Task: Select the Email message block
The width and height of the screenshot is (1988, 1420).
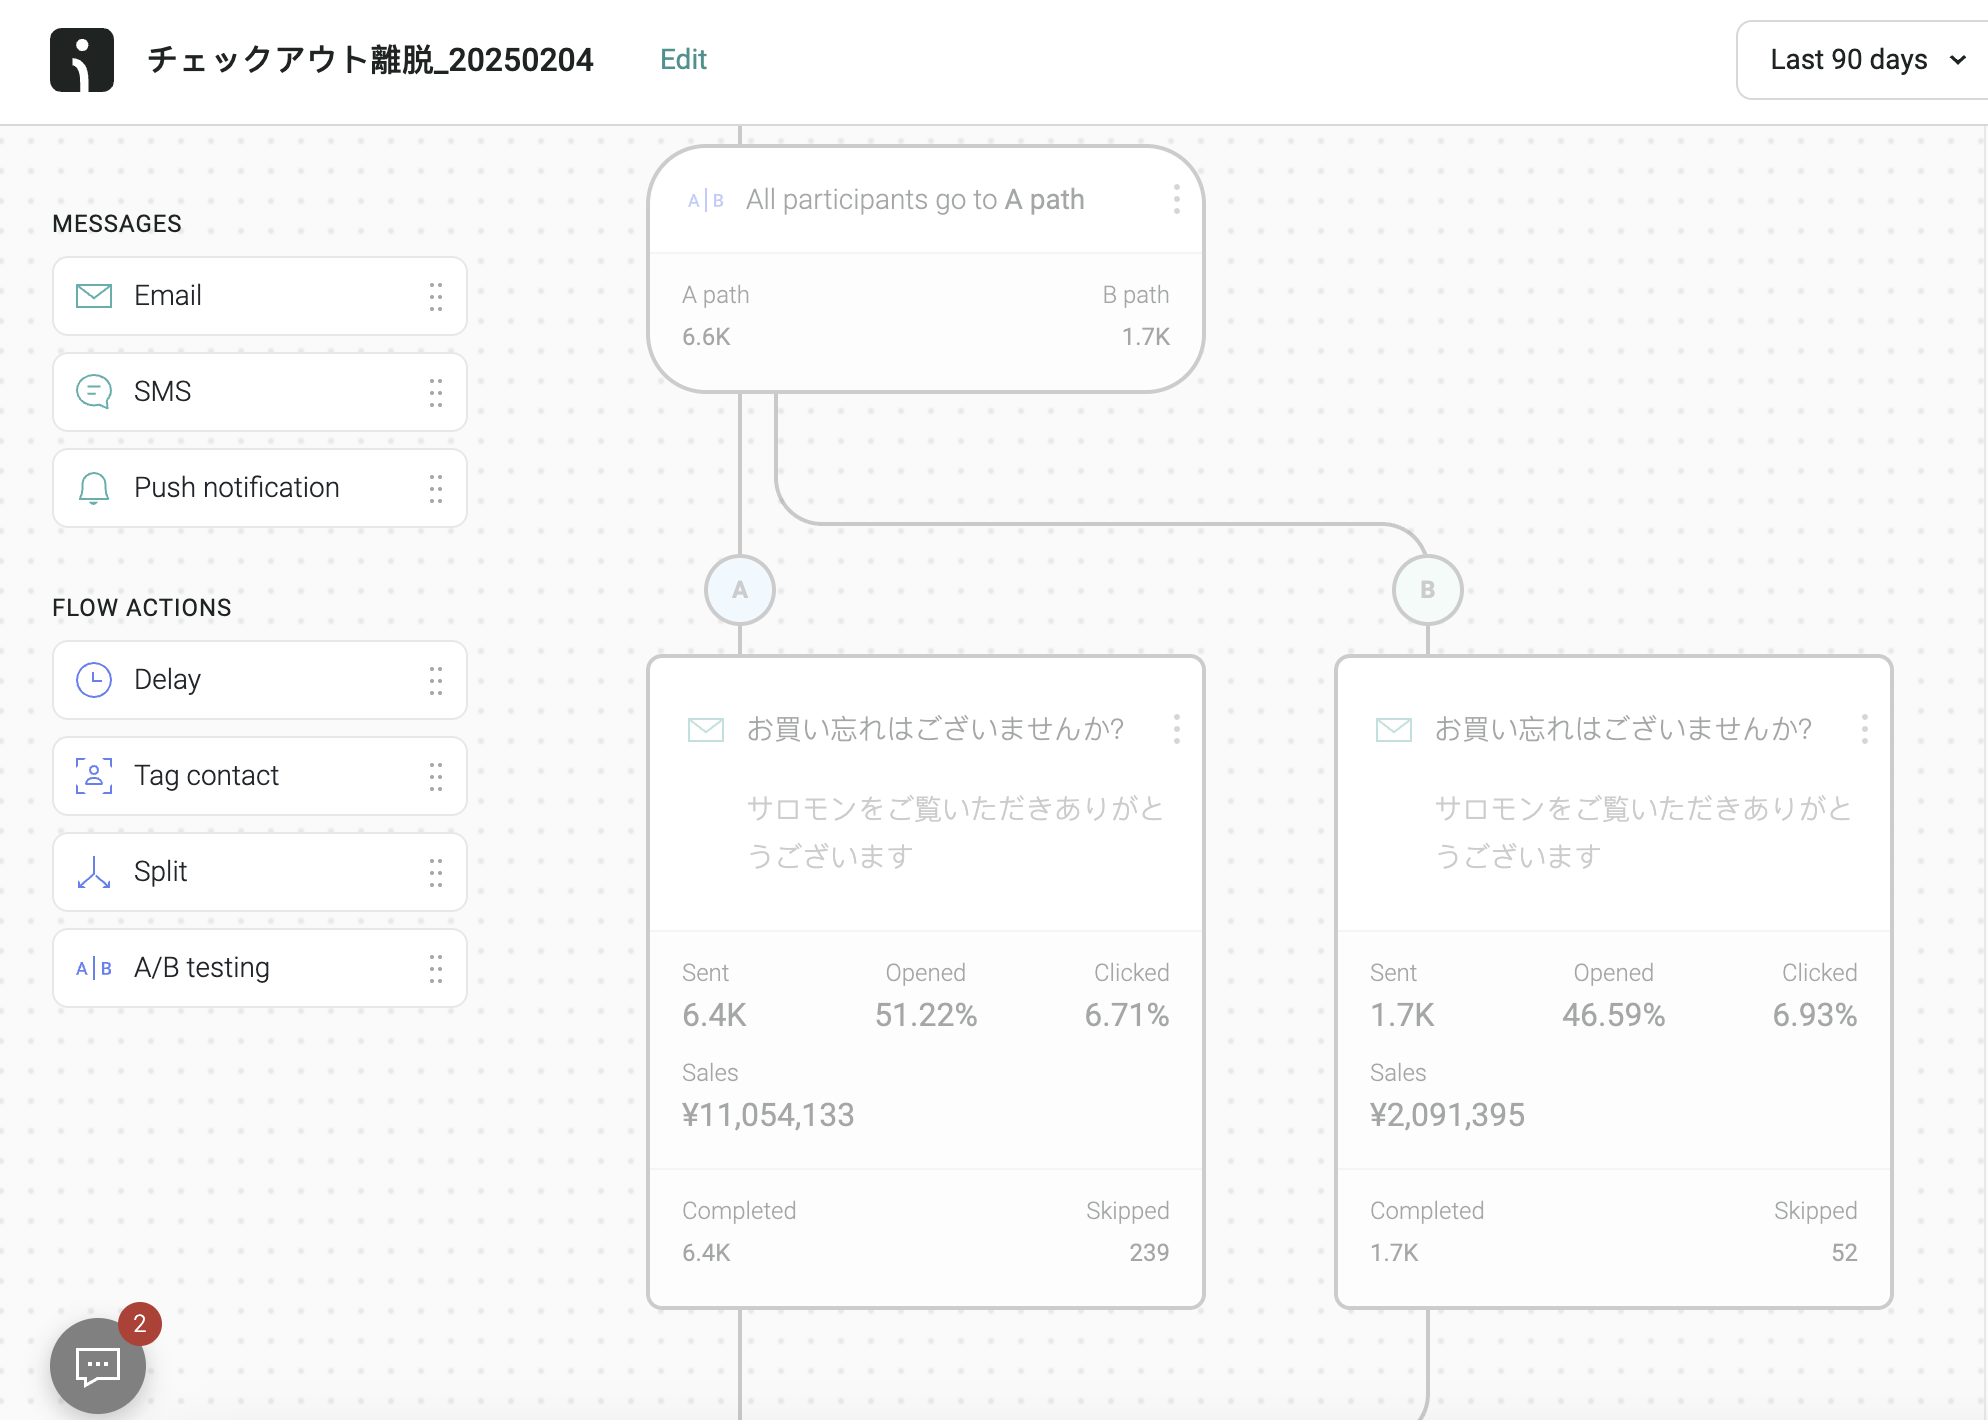Action: (x=260, y=296)
